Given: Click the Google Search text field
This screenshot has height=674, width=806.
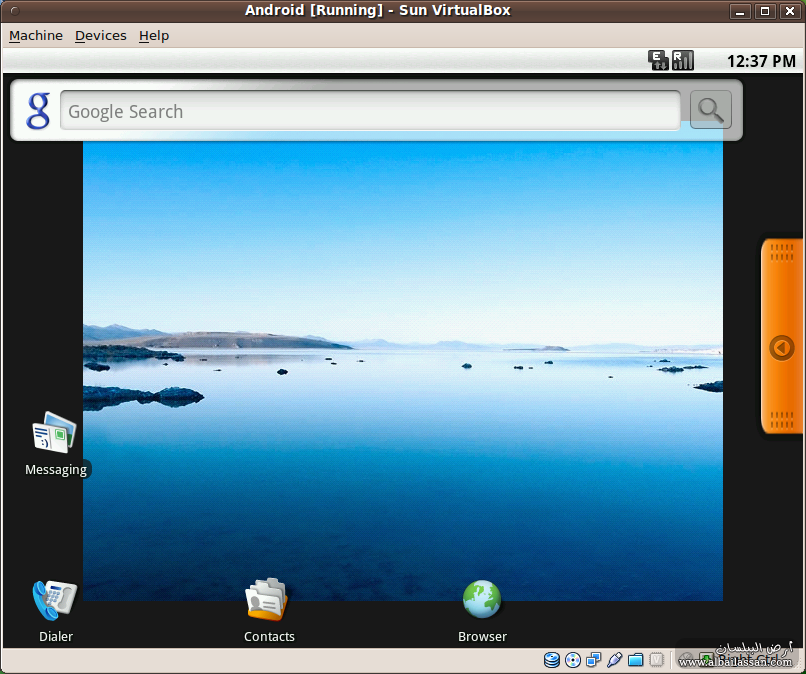Looking at the screenshot, I should [x=370, y=111].
